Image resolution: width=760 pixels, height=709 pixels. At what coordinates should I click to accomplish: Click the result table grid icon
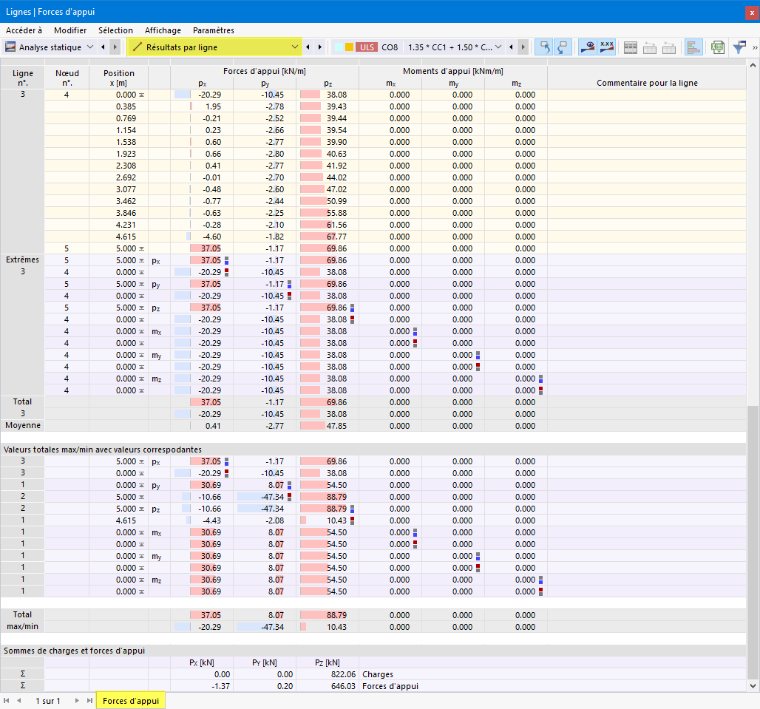[x=631, y=47]
